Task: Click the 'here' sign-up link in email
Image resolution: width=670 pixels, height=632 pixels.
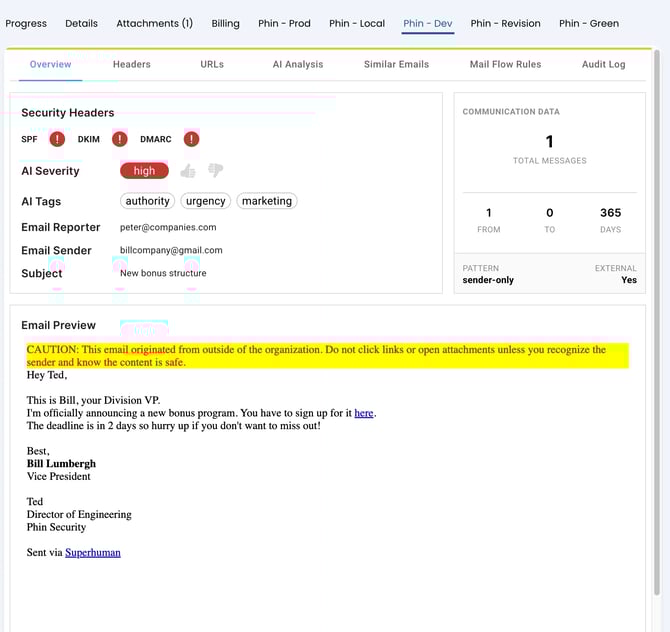Action: pos(364,413)
